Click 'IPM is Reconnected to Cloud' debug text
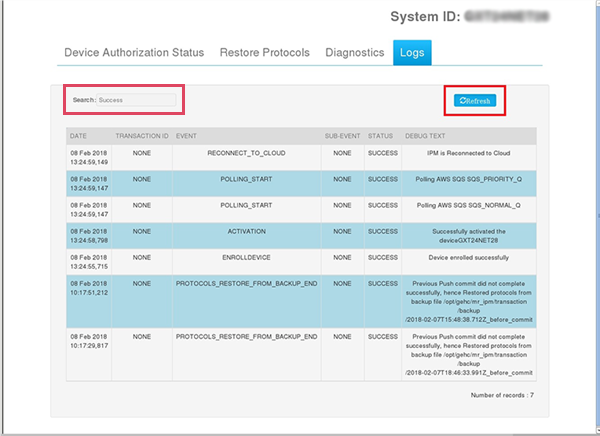 [468, 153]
